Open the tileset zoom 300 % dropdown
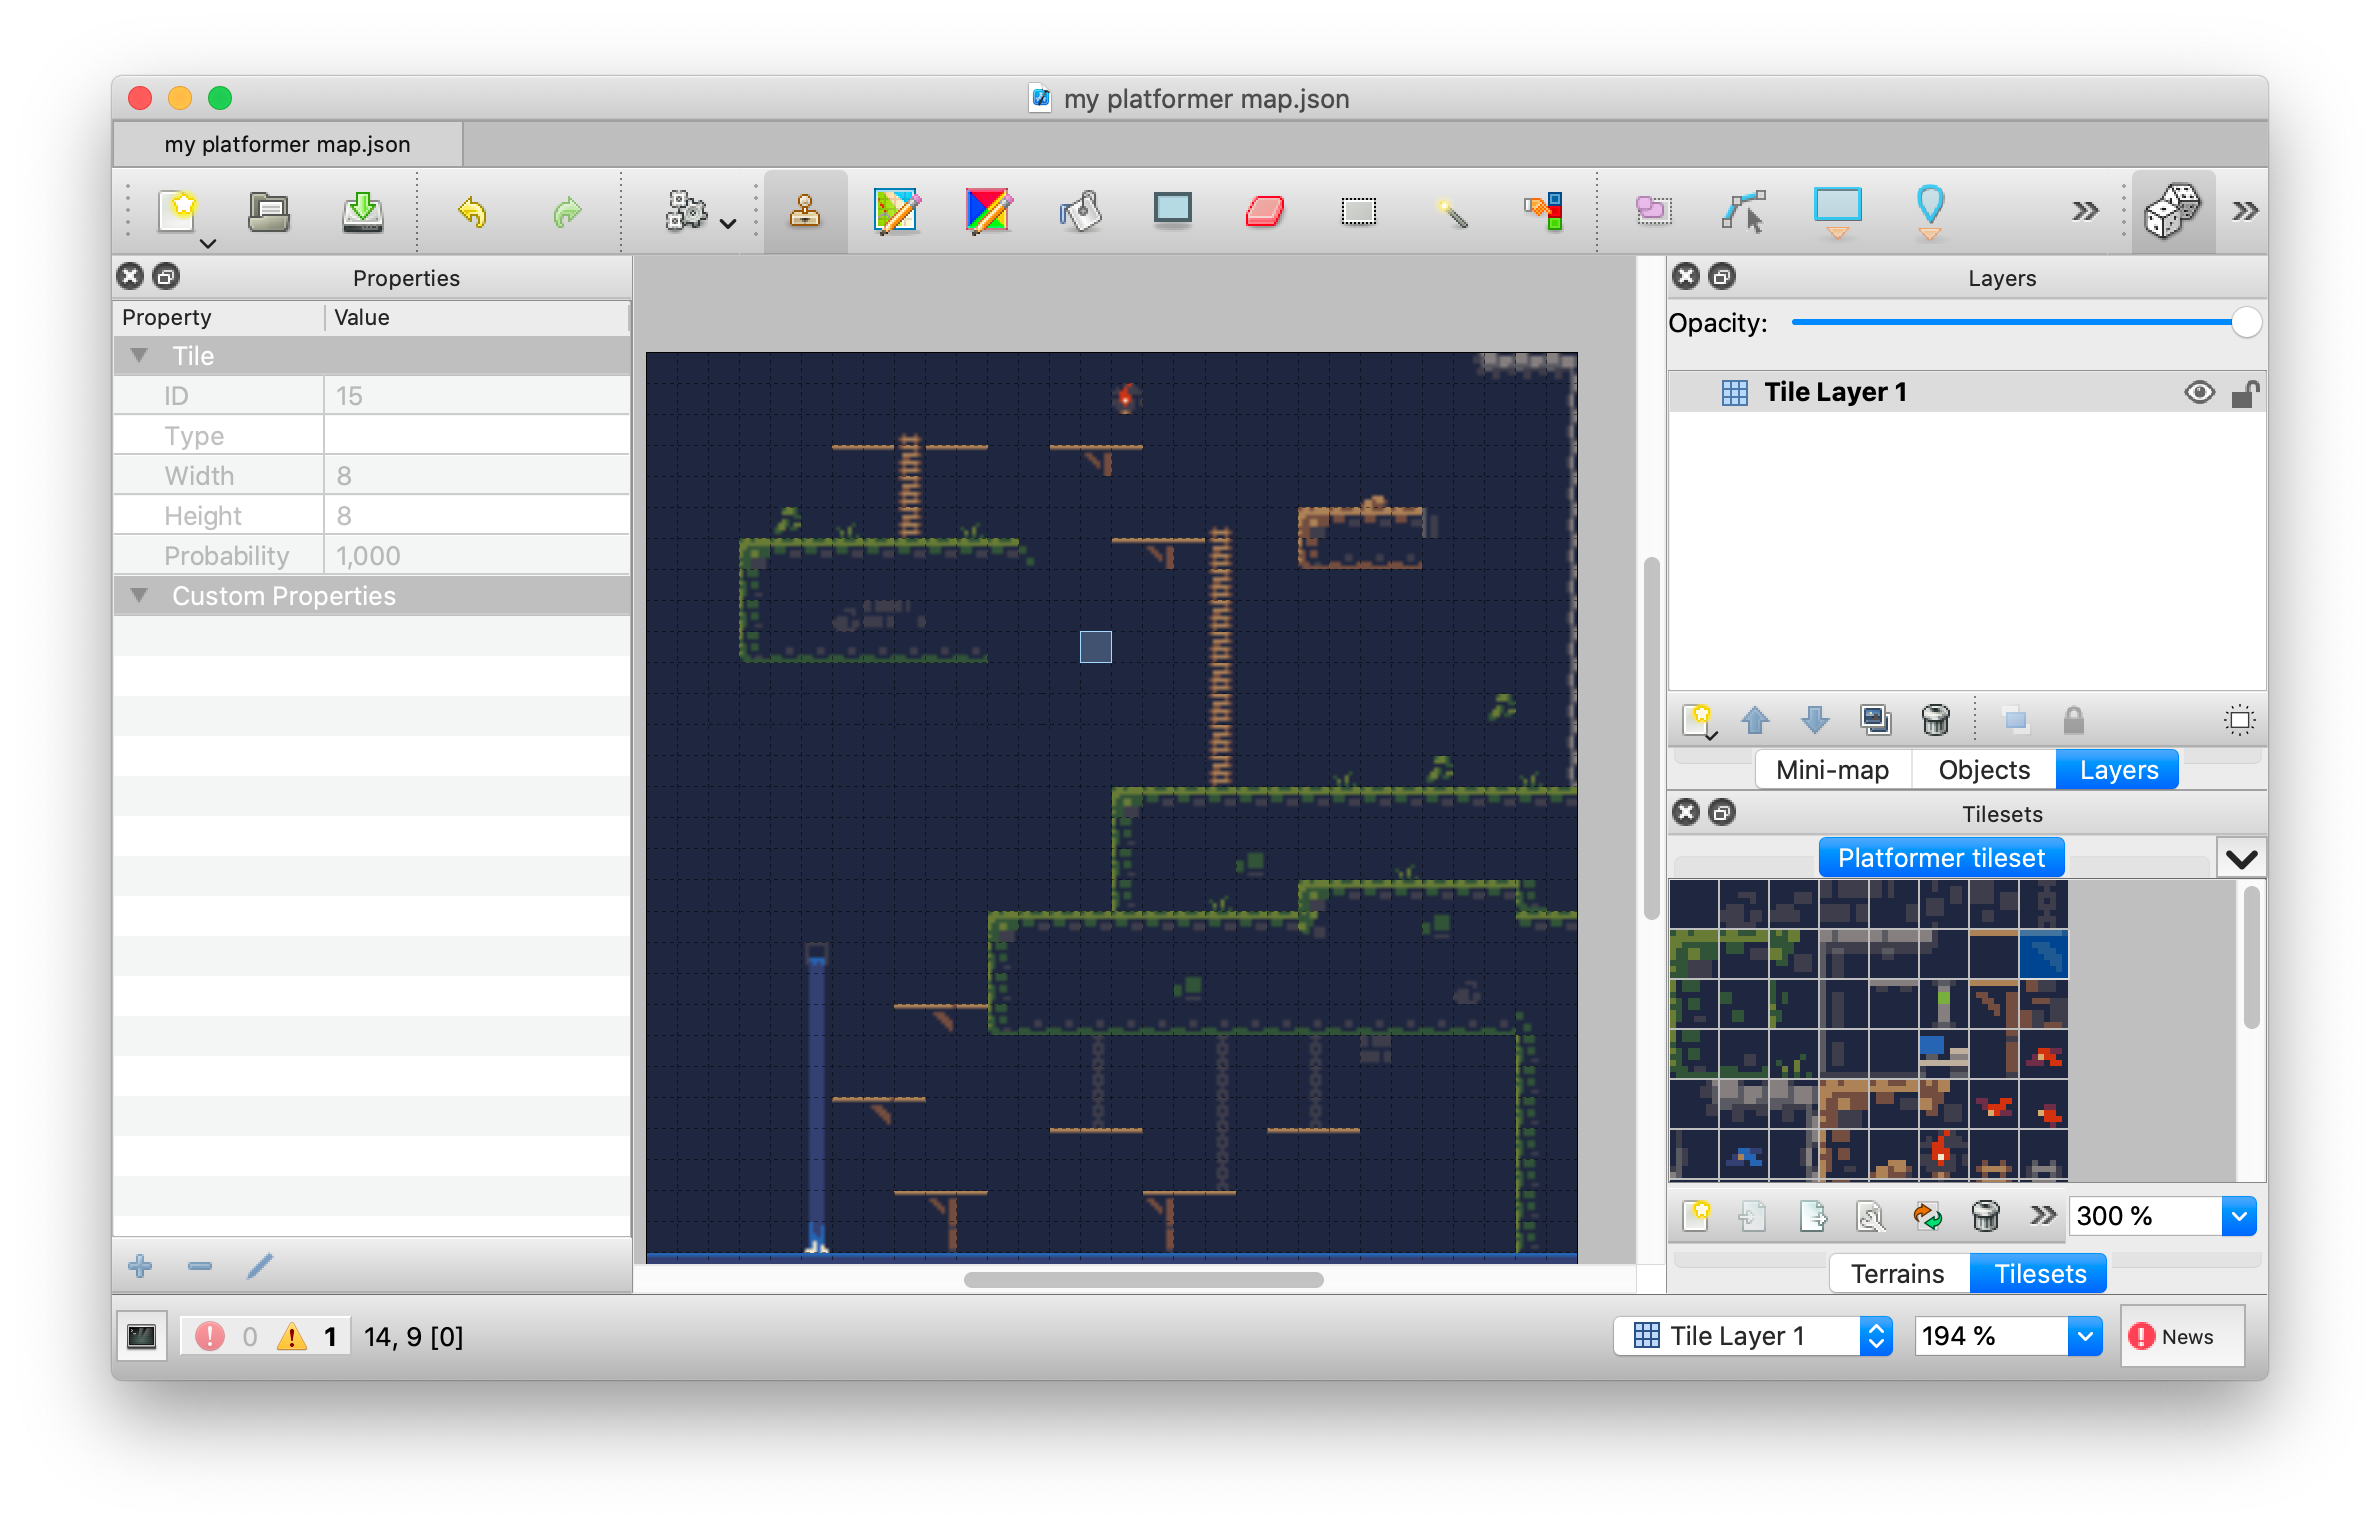Viewport: 2380px width, 1528px height. [x=2239, y=1216]
